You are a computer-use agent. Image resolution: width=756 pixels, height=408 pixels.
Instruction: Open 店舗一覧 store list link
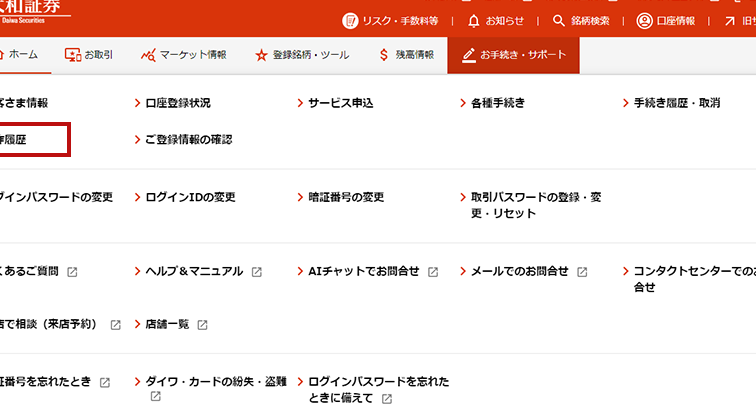tap(167, 325)
